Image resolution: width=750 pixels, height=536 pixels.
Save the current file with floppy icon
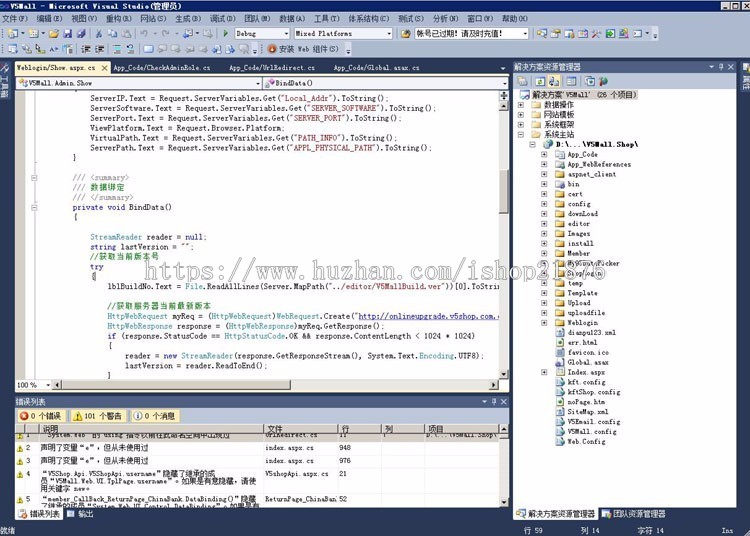click(67, 33)
